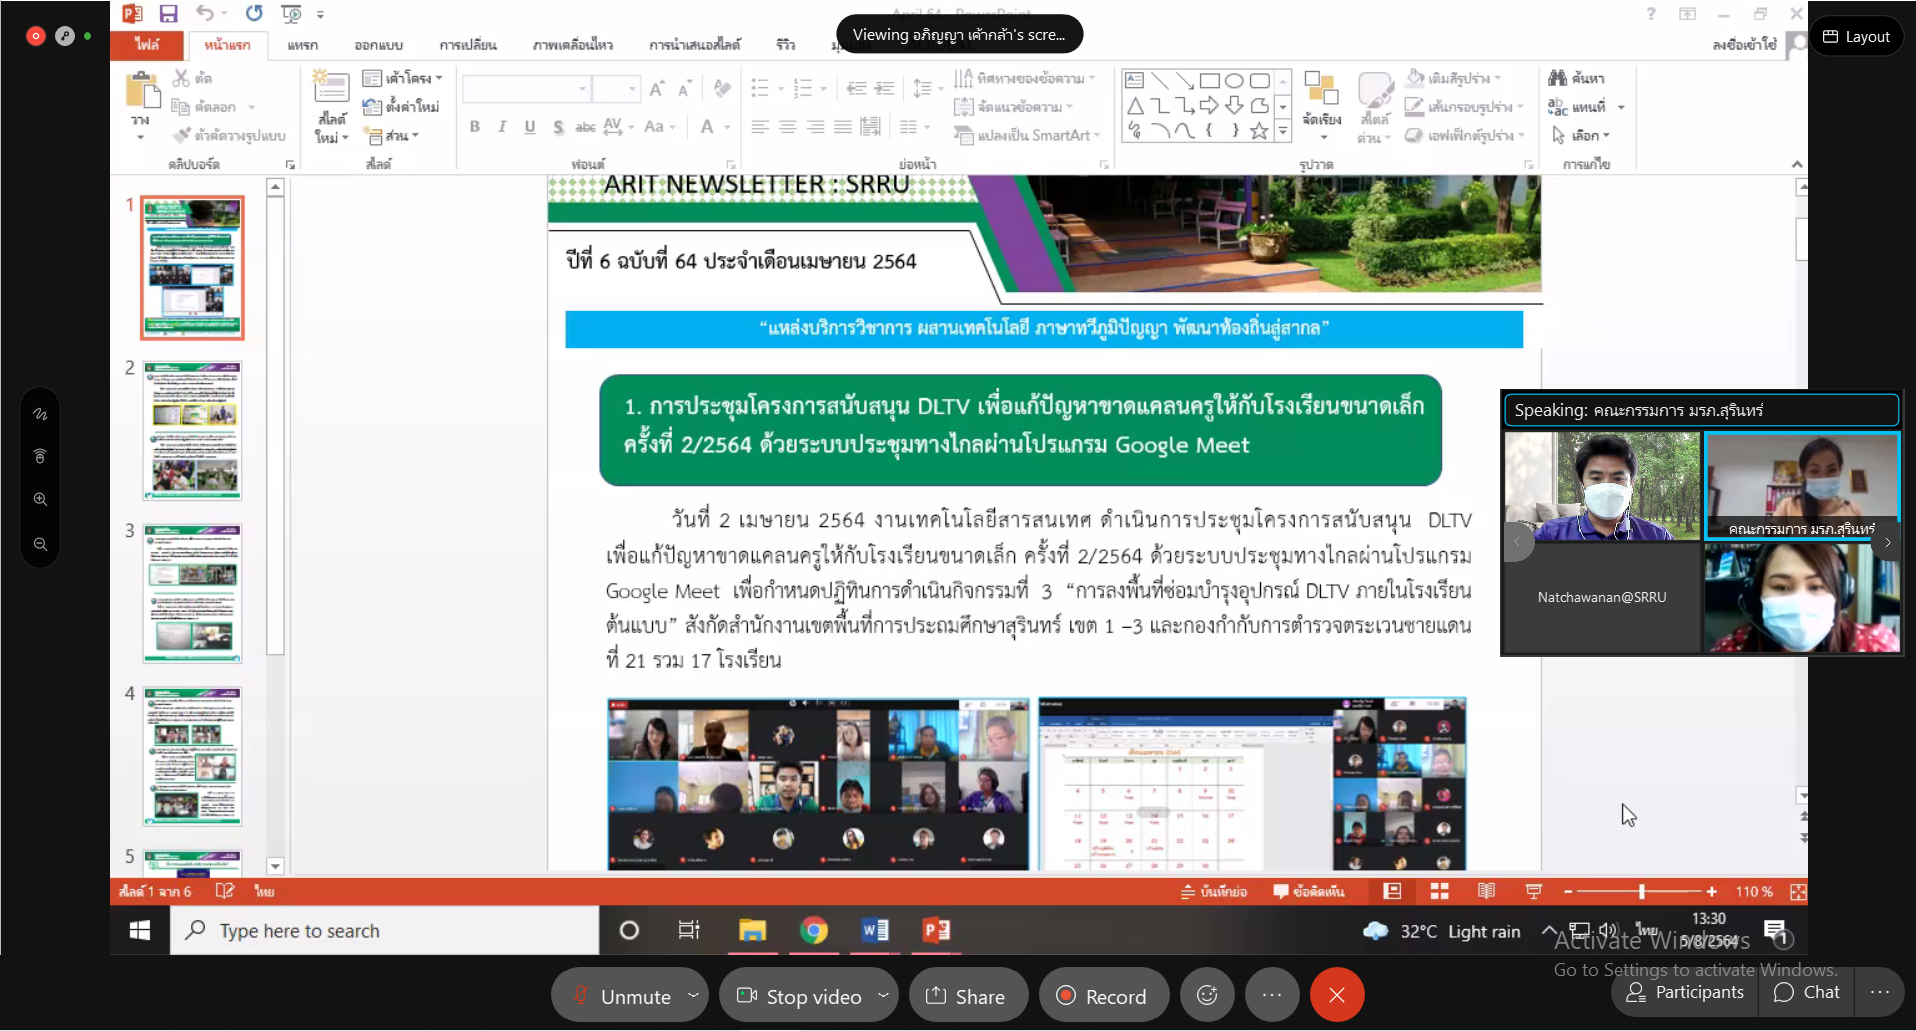Click the zoom in magnifier icon
The height and width of the screenshot is (1031, 1916).
(x=40, y=499)
